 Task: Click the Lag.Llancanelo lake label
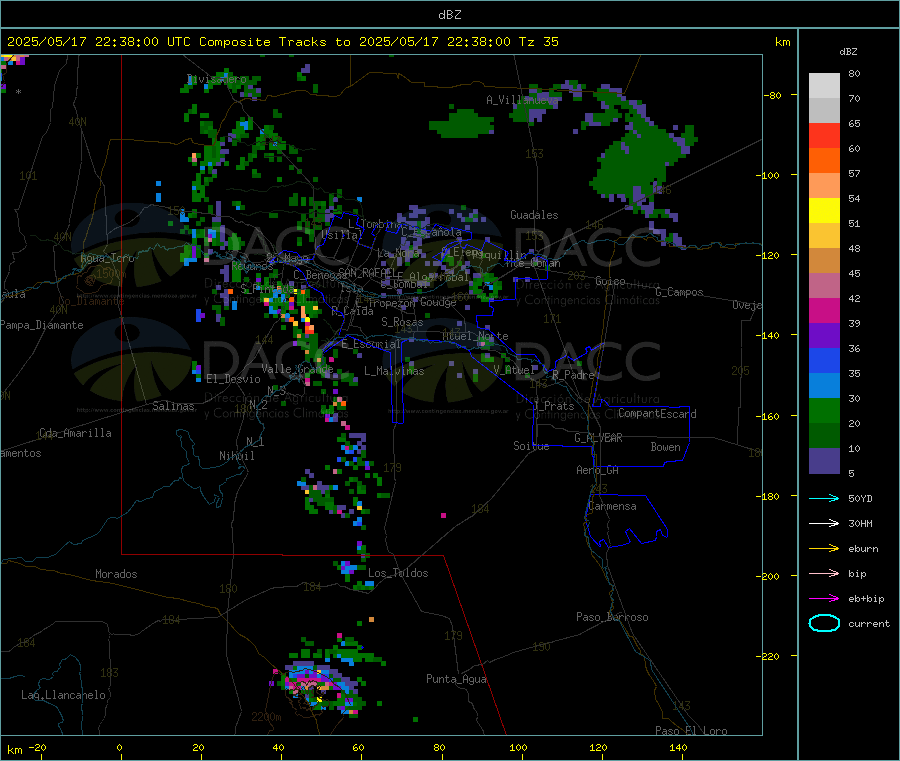click(x=63, y=695)
